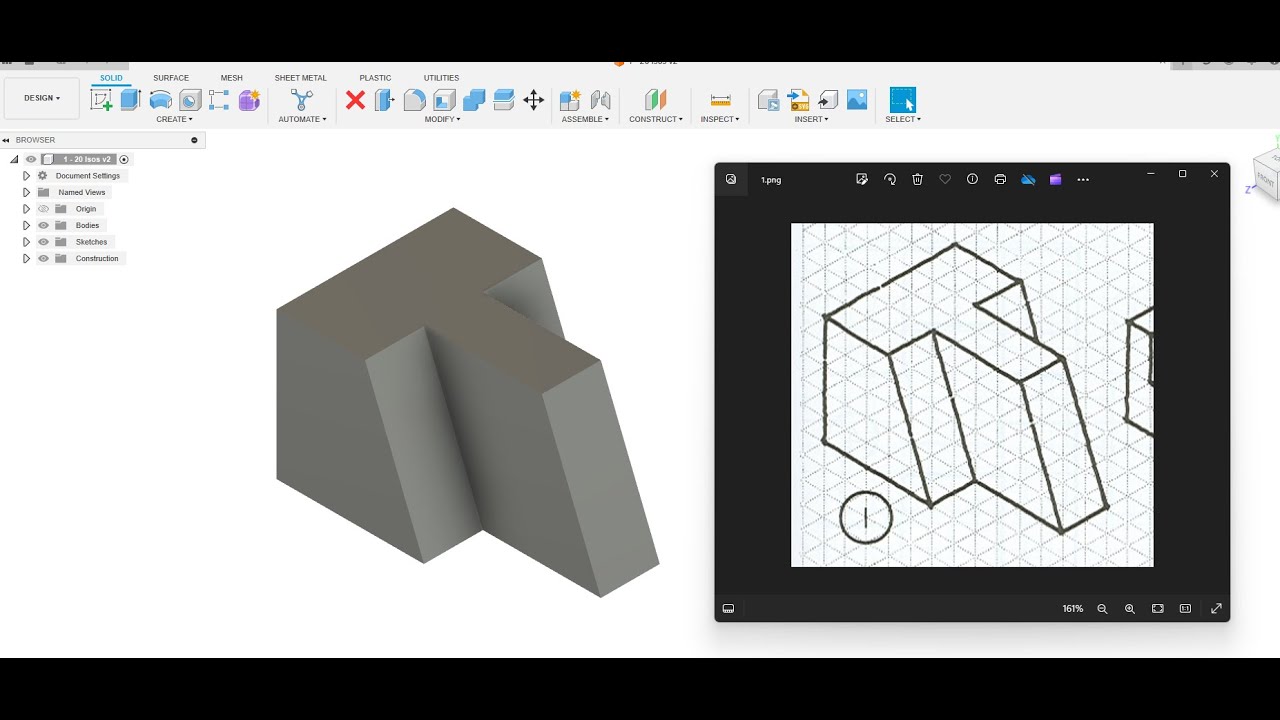1280x720 pixels.
Task: Select the Revolve tool icon
Action: 160,99
